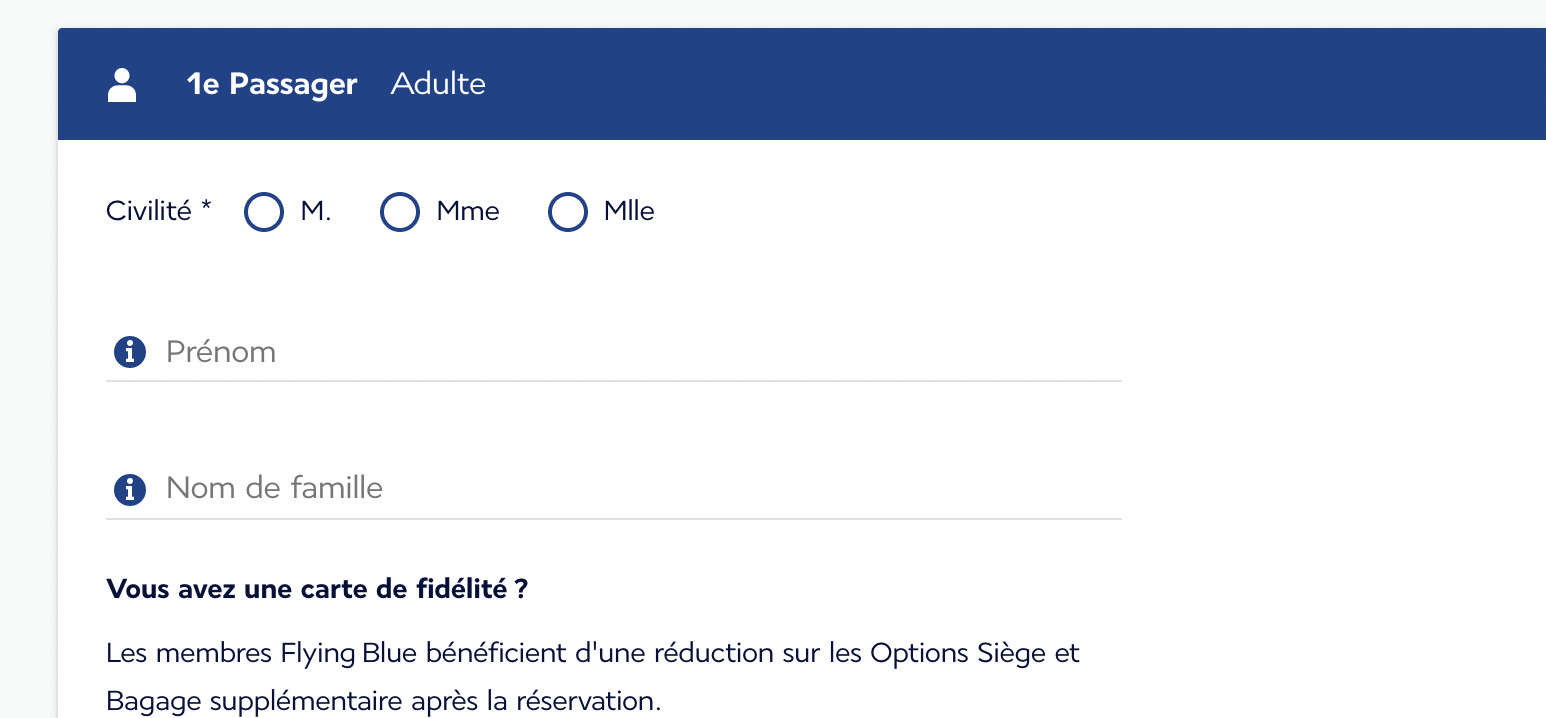Click the "1e Passager" header title
The height and width of the screenshot is (718, 1546).
272,84
